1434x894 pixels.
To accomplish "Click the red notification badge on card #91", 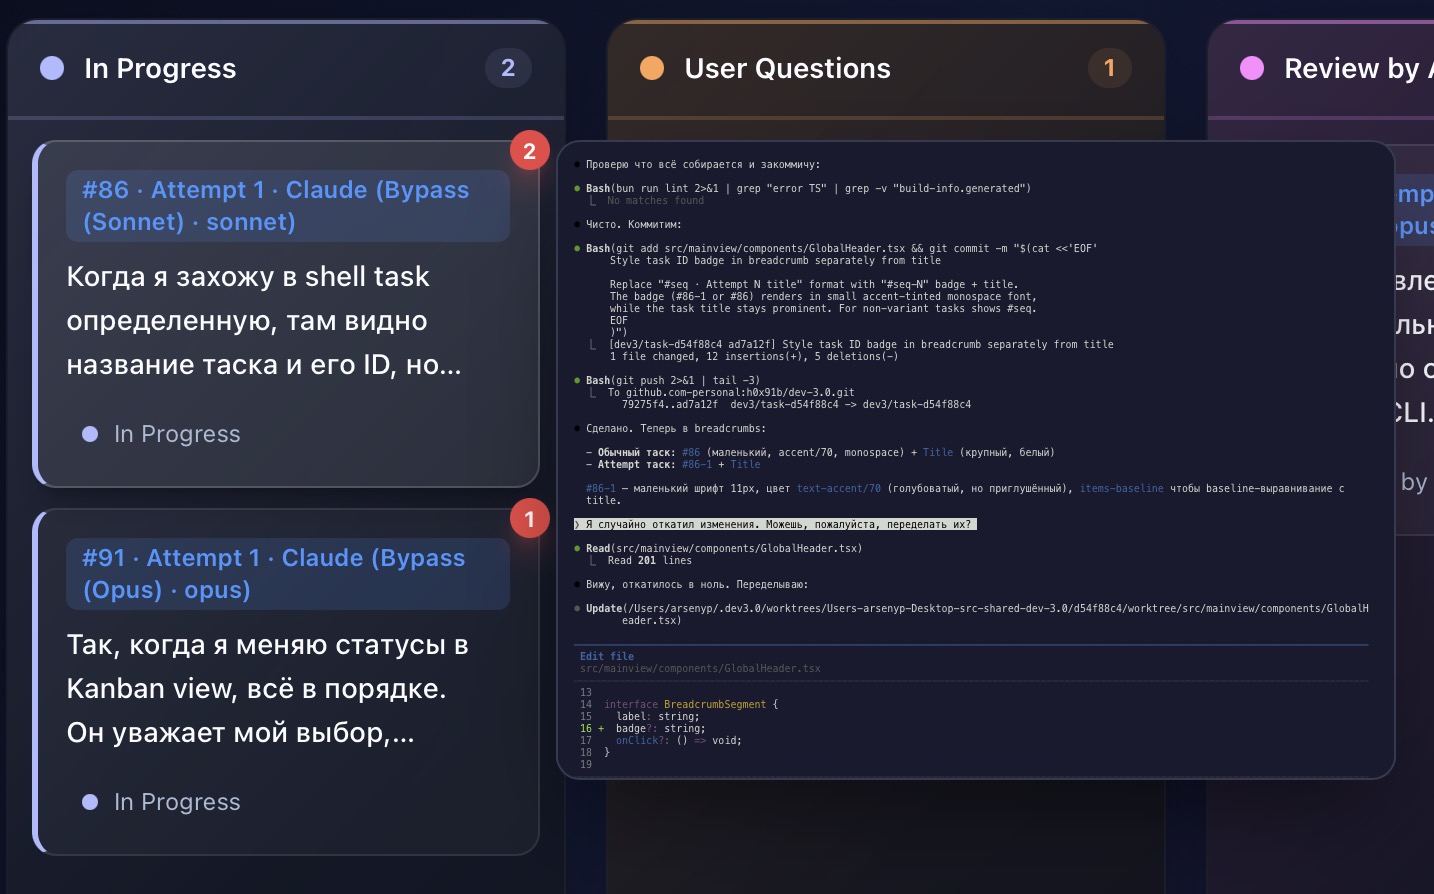I will 529,519.
